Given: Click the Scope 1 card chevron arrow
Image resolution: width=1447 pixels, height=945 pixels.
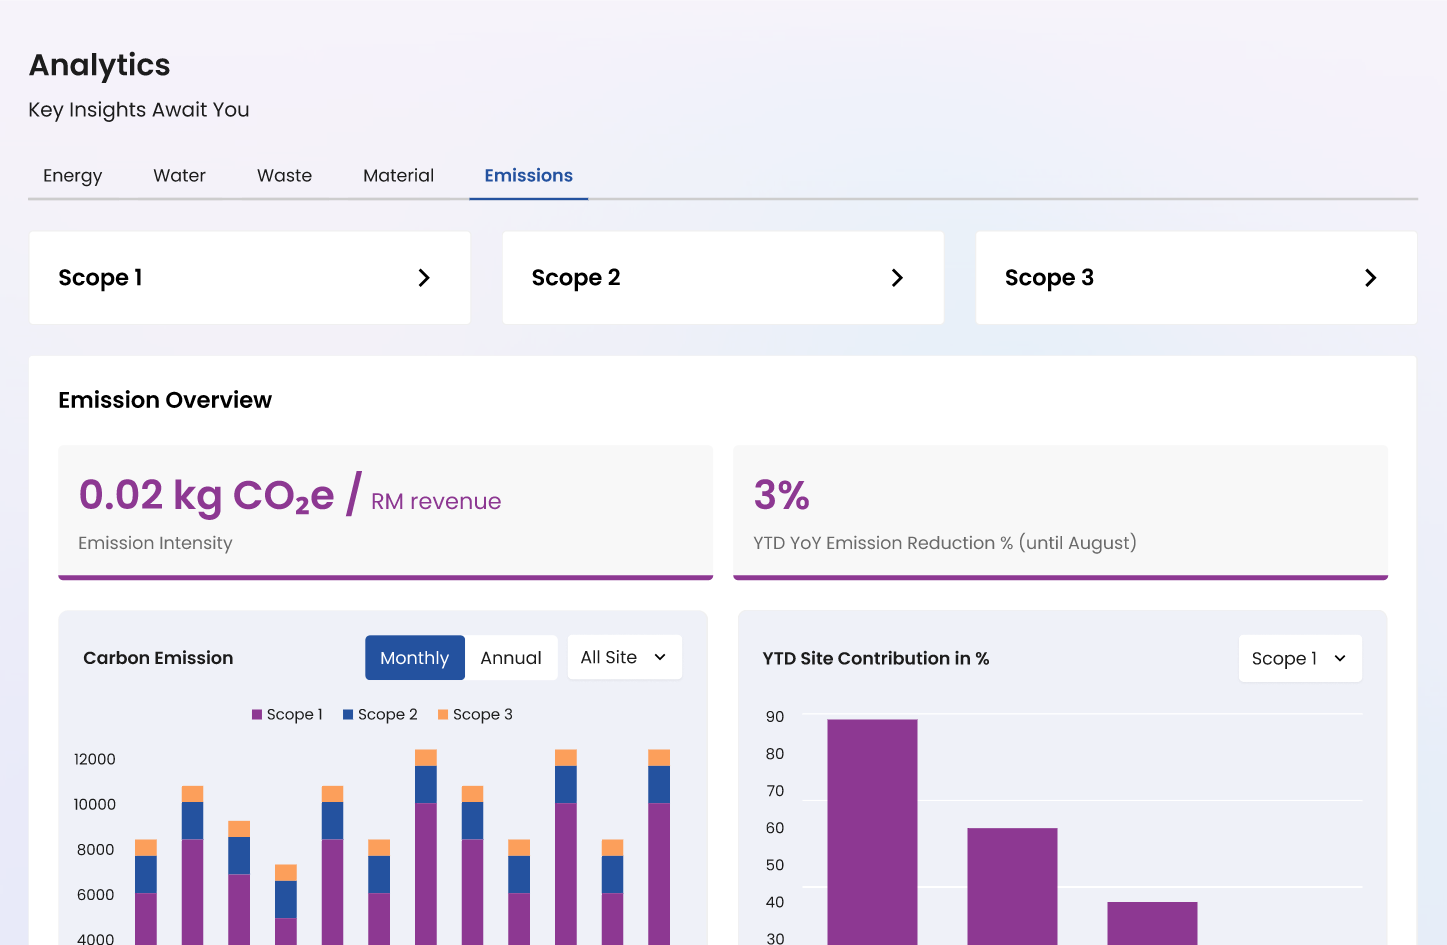Looking at the screenshot, I should pos(424,278).
